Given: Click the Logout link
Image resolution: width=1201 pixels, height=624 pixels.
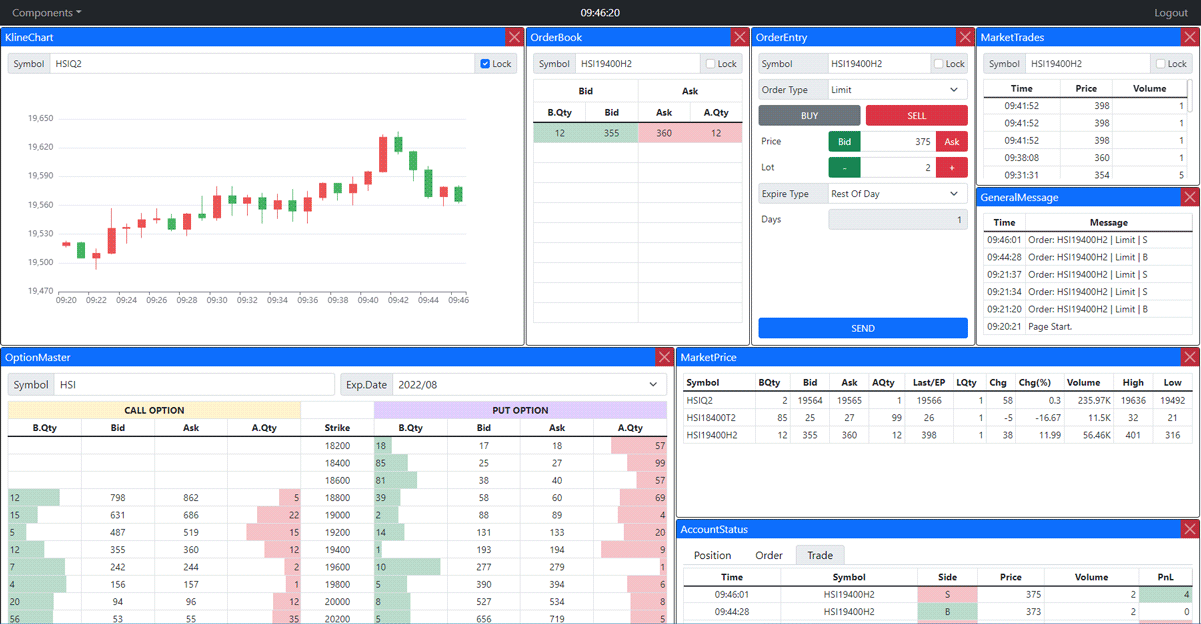Looking at the screenshot, I should [1170, 13].
